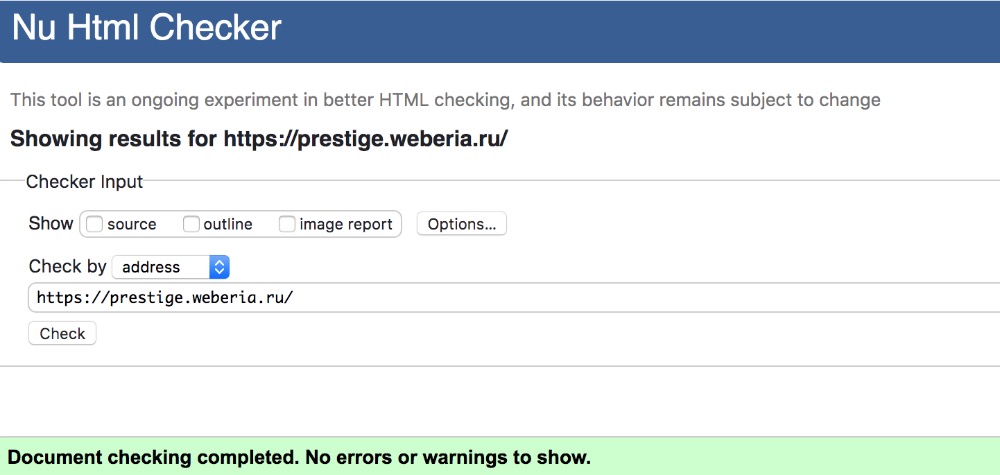Open the Options... button
This screenshot has height=475, width=1000.
461,224
